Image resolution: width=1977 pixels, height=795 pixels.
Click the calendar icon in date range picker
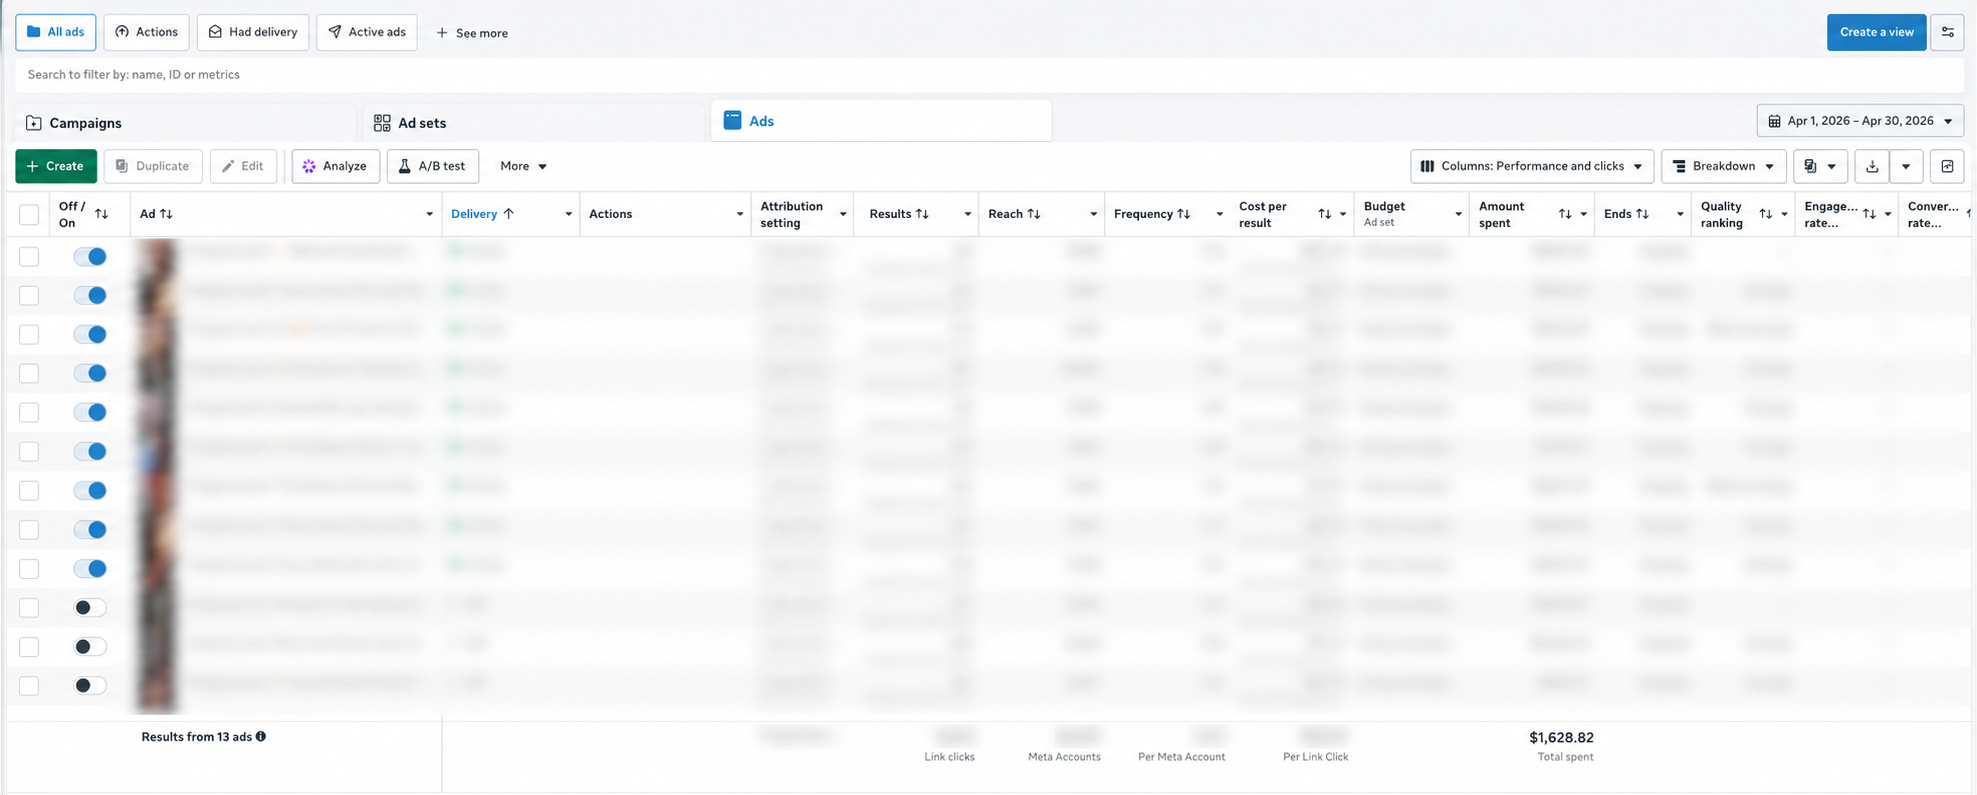1774,121
